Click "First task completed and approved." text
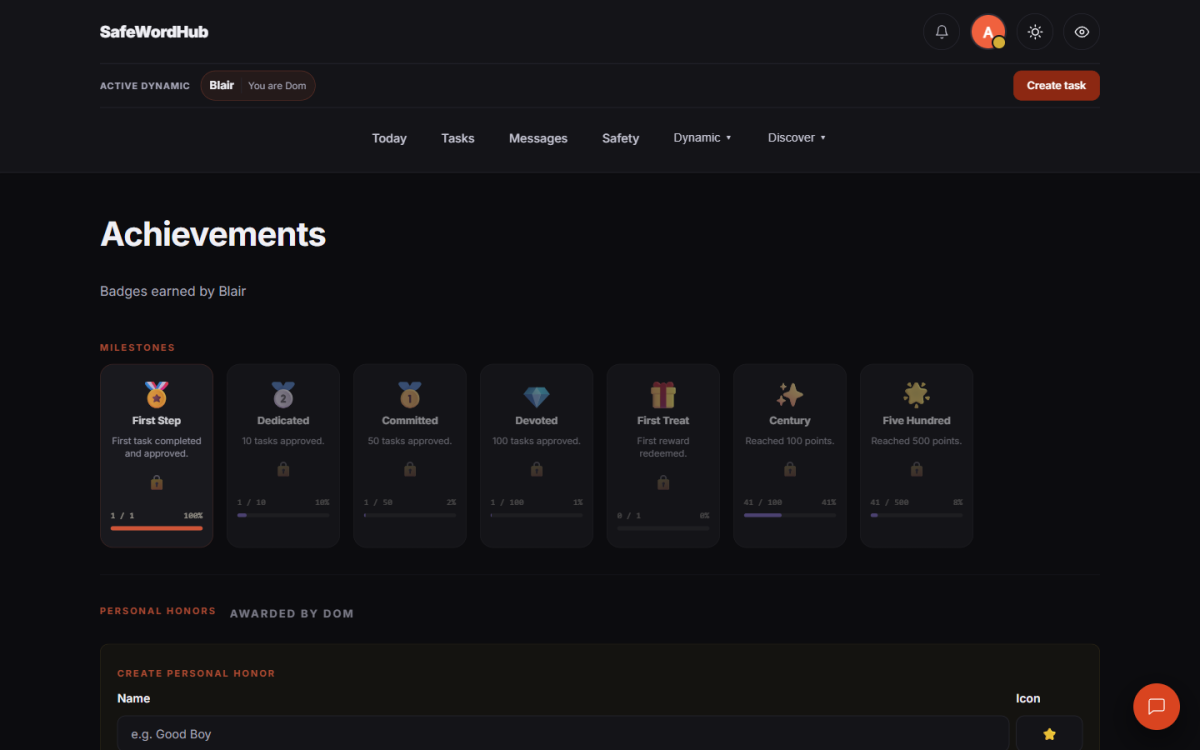This screenshot has width=1200, height=750. (x=157, y=447)
